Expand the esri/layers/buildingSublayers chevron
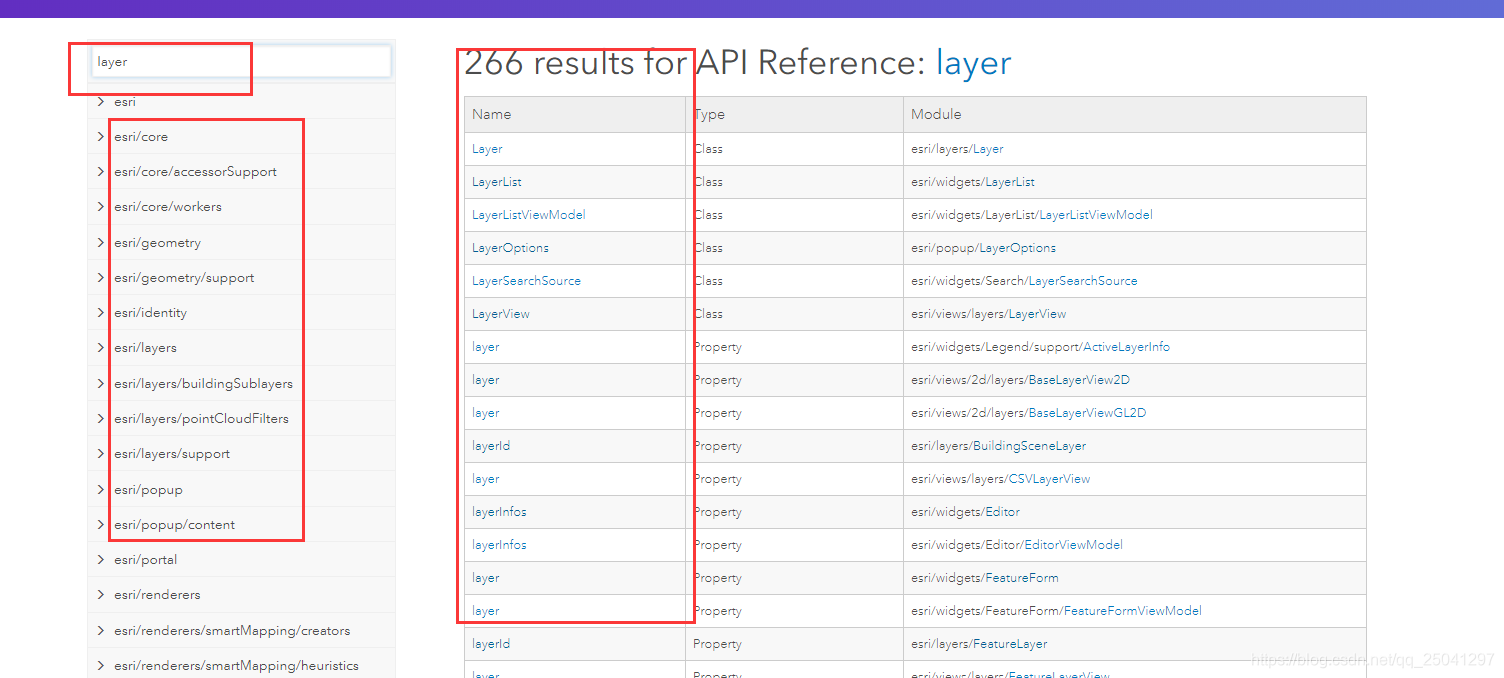Viewport: 1504px width, 678px height. coord(101,383)
